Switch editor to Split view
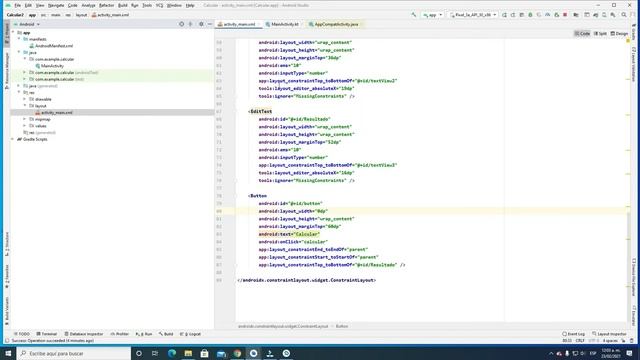 click(x=600, y=33)
